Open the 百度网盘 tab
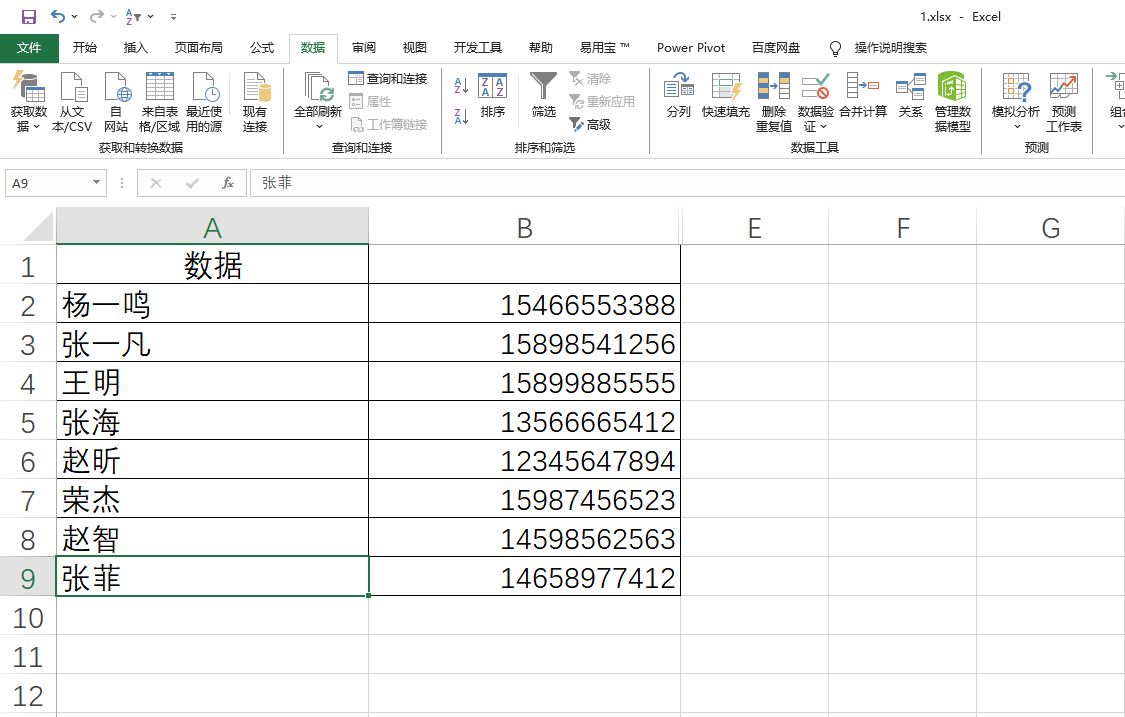The height and width of the screenshot is (717, 1125). (776, 48)
